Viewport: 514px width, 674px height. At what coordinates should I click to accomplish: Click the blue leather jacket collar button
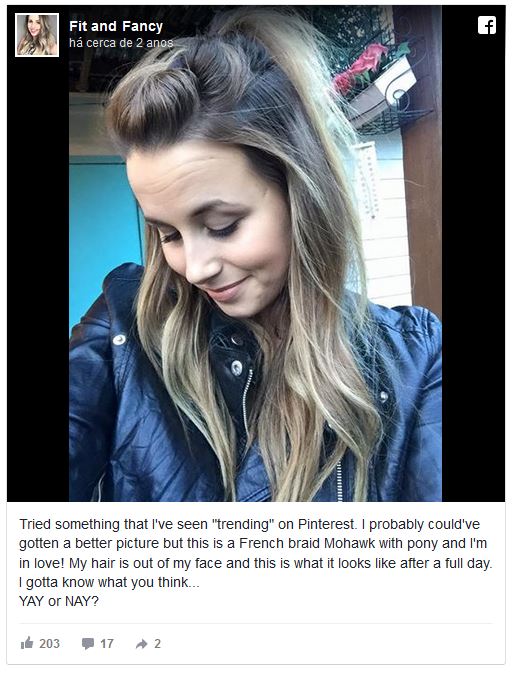[236, 368]
